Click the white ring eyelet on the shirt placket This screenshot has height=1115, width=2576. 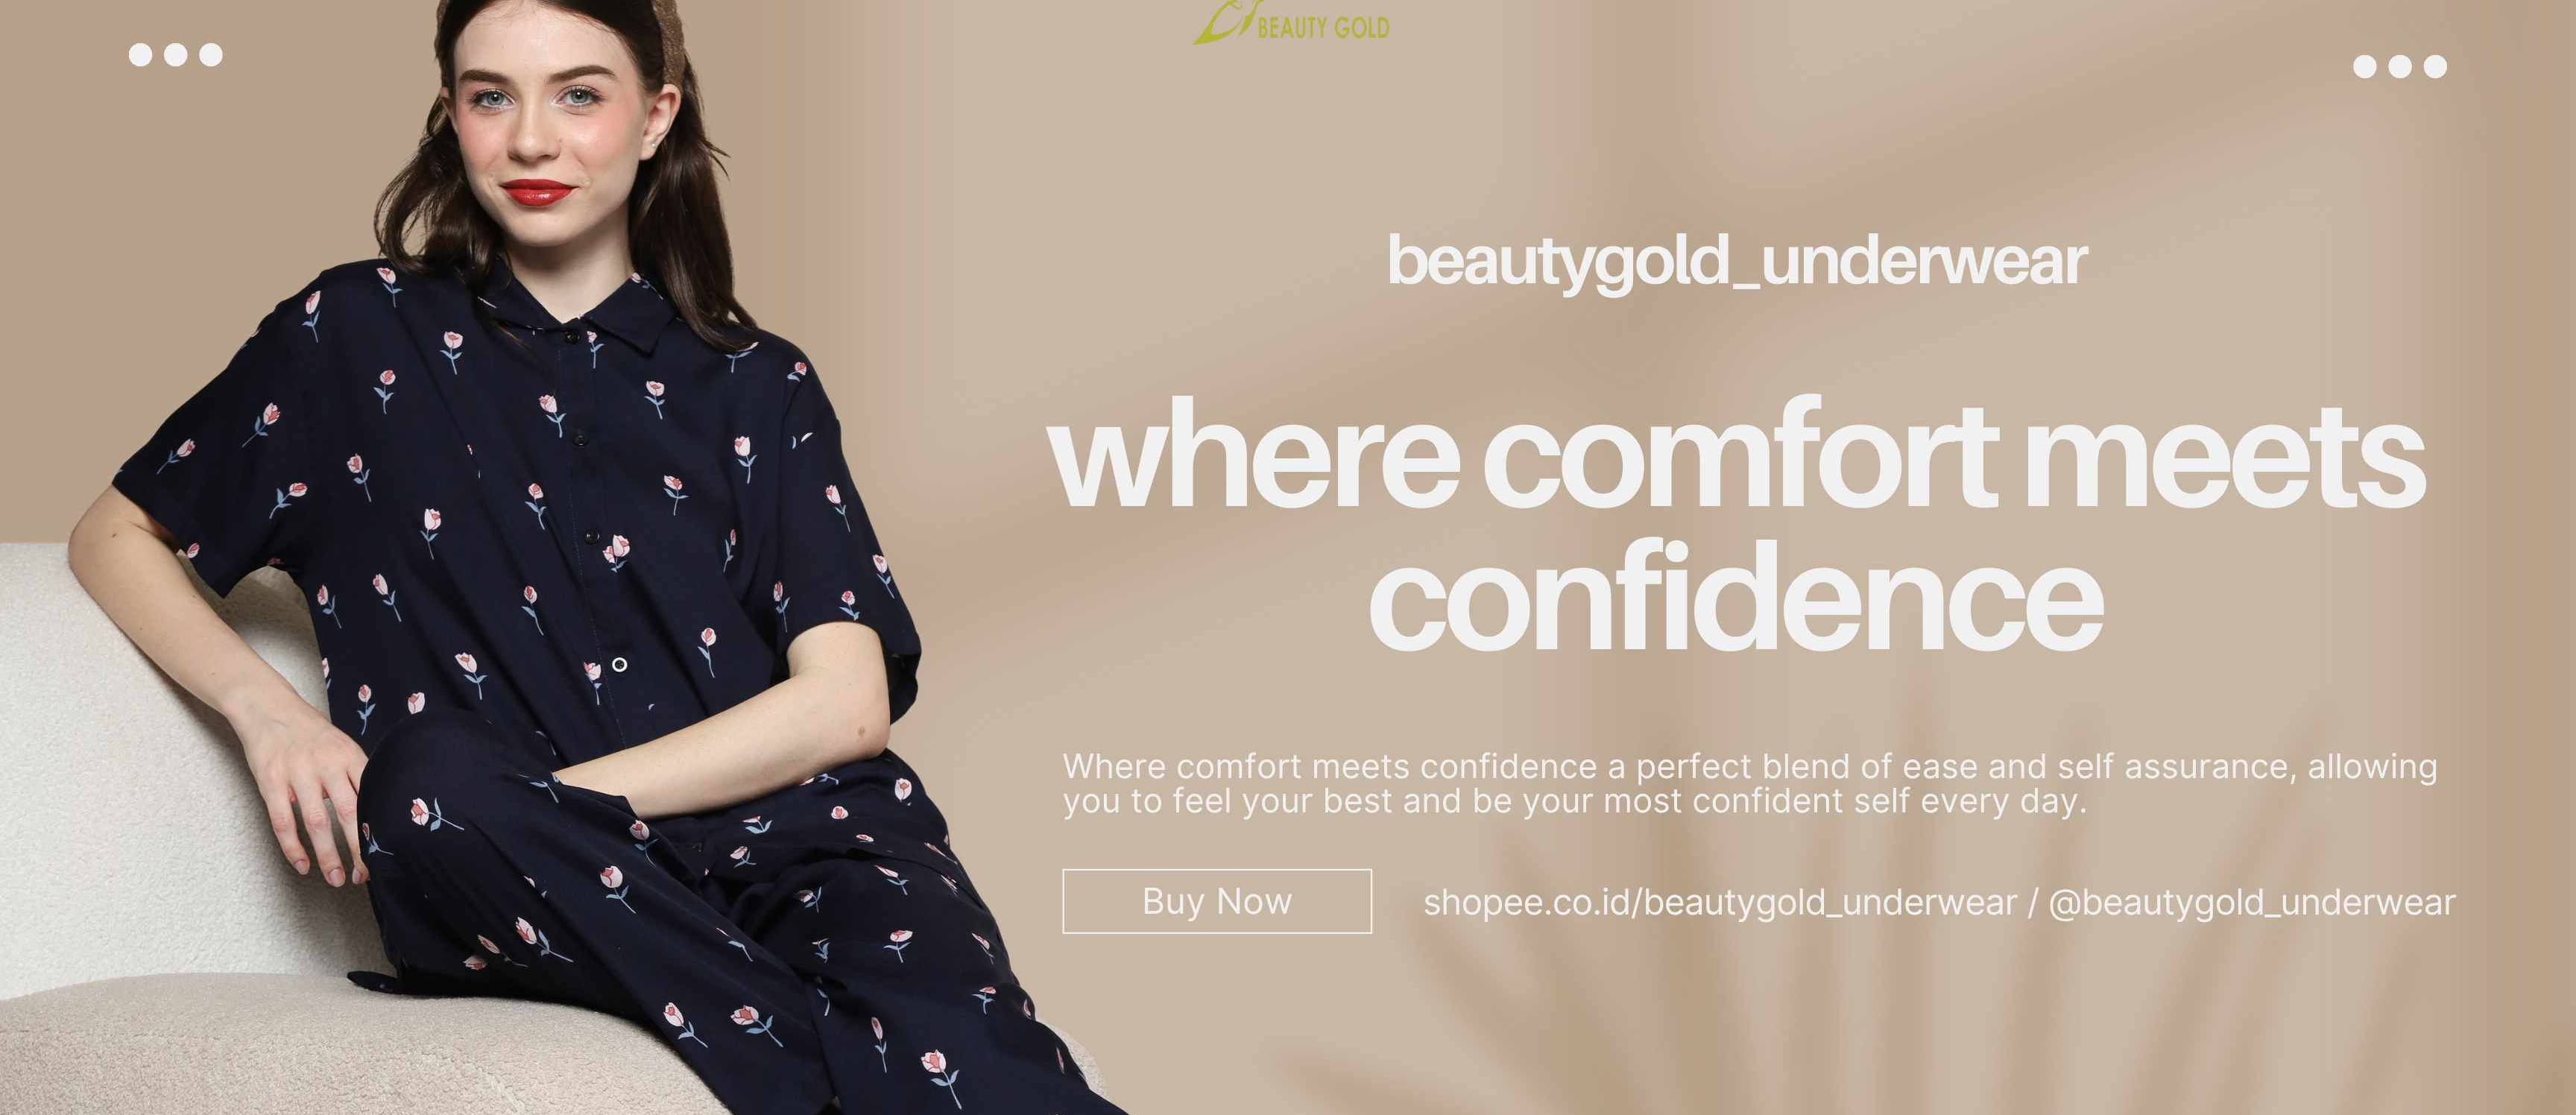(619, 665)
